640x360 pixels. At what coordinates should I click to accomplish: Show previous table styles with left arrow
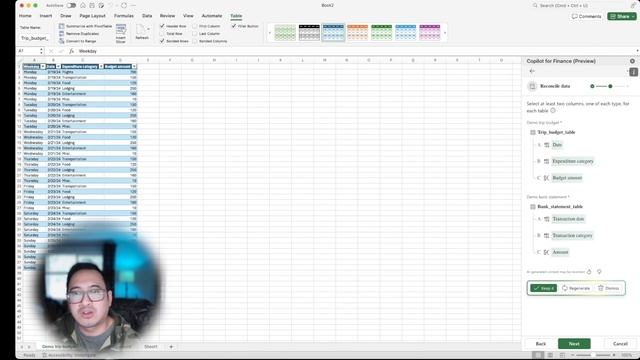tap(269, 33)
